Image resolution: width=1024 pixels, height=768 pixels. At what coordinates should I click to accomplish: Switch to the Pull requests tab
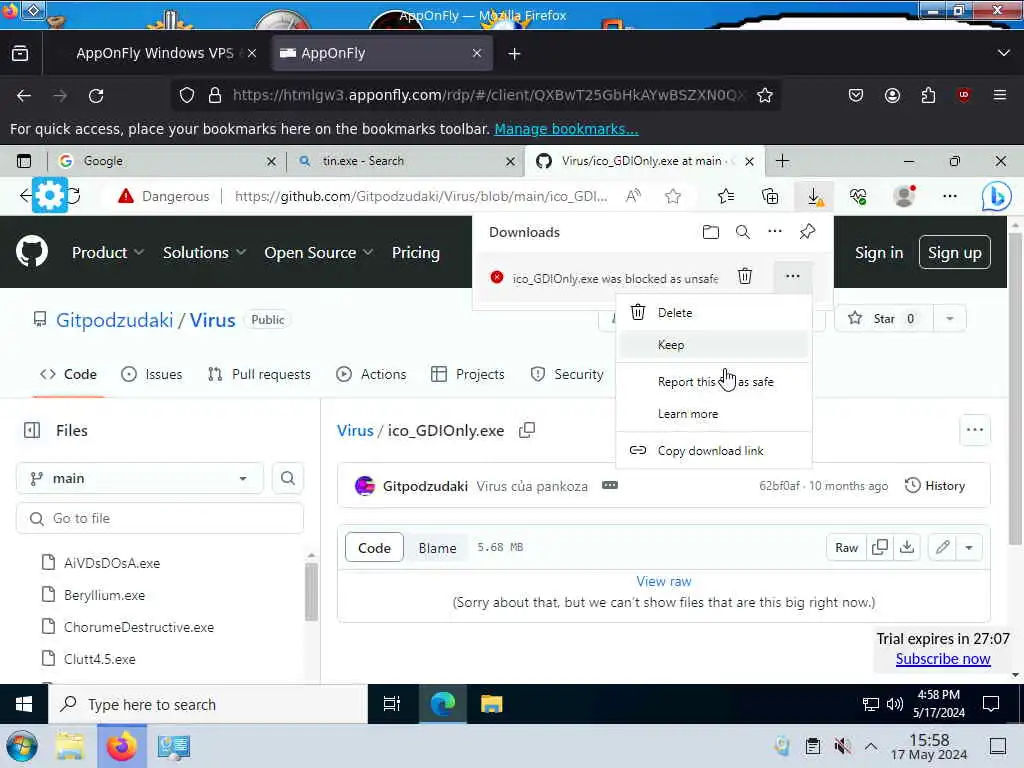pyautogui.click(x=259, y=374)
